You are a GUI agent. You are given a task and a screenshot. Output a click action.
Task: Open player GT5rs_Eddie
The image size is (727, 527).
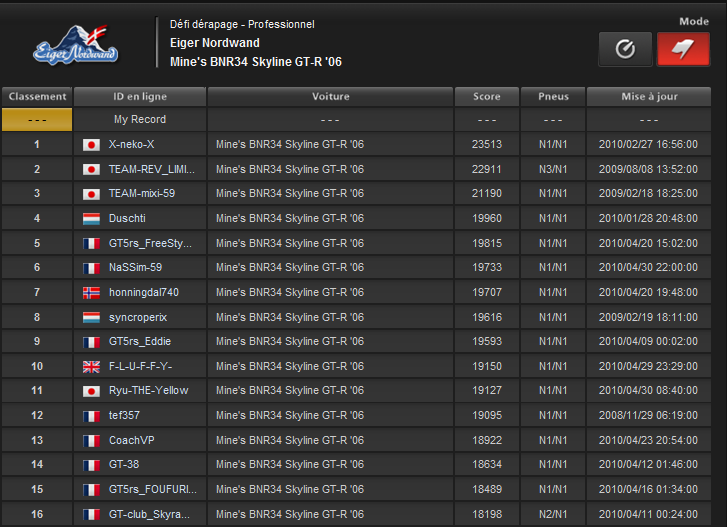[140, 342]
